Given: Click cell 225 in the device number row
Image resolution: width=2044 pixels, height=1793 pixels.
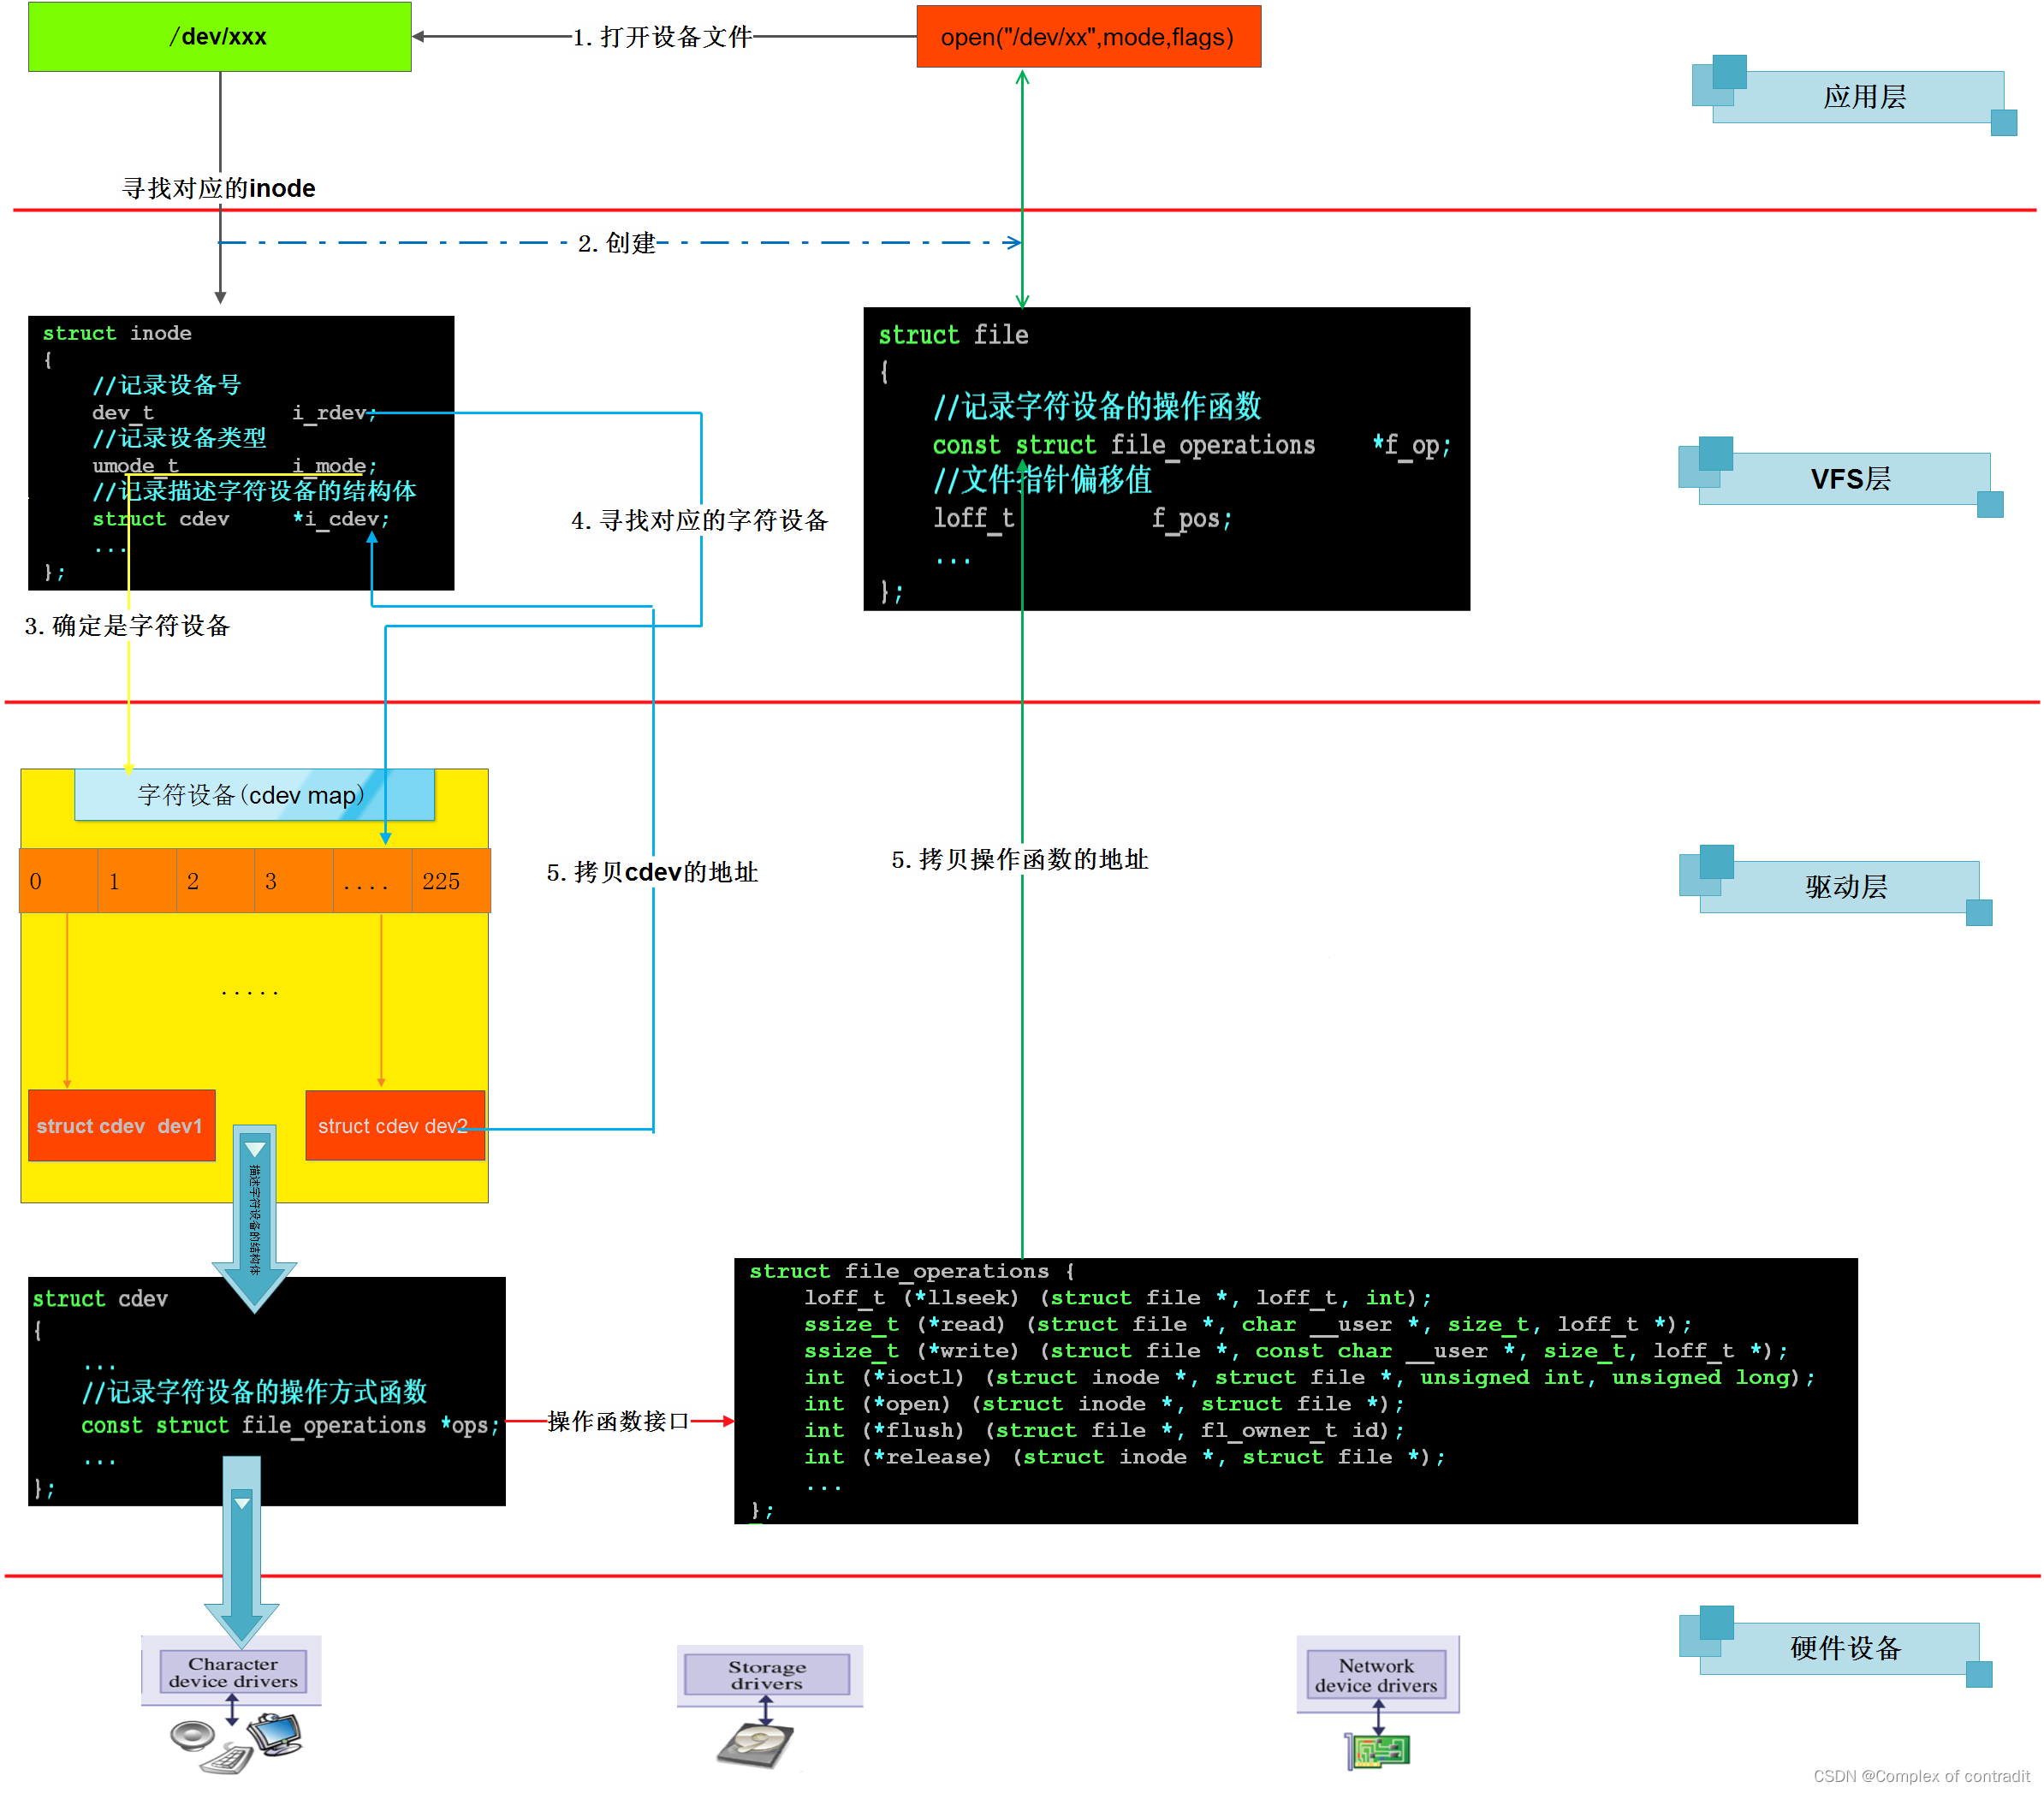Looking at the screenshot, I should tap(450, 881).
